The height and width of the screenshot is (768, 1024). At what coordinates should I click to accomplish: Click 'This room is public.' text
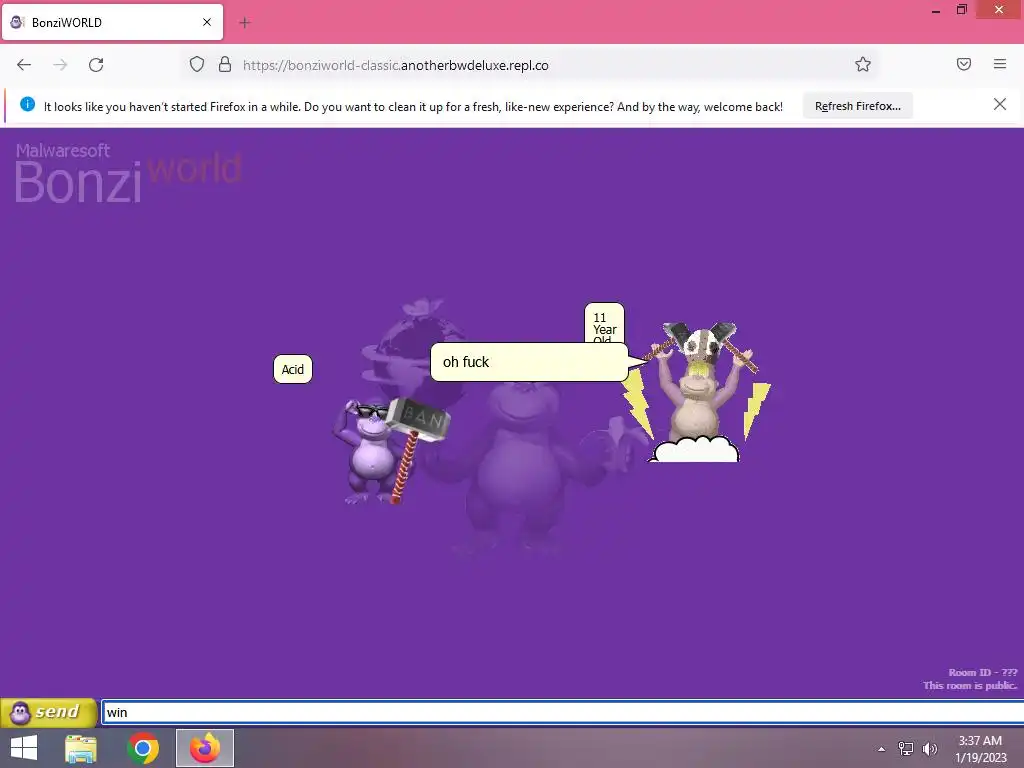(x=970, y=686)
